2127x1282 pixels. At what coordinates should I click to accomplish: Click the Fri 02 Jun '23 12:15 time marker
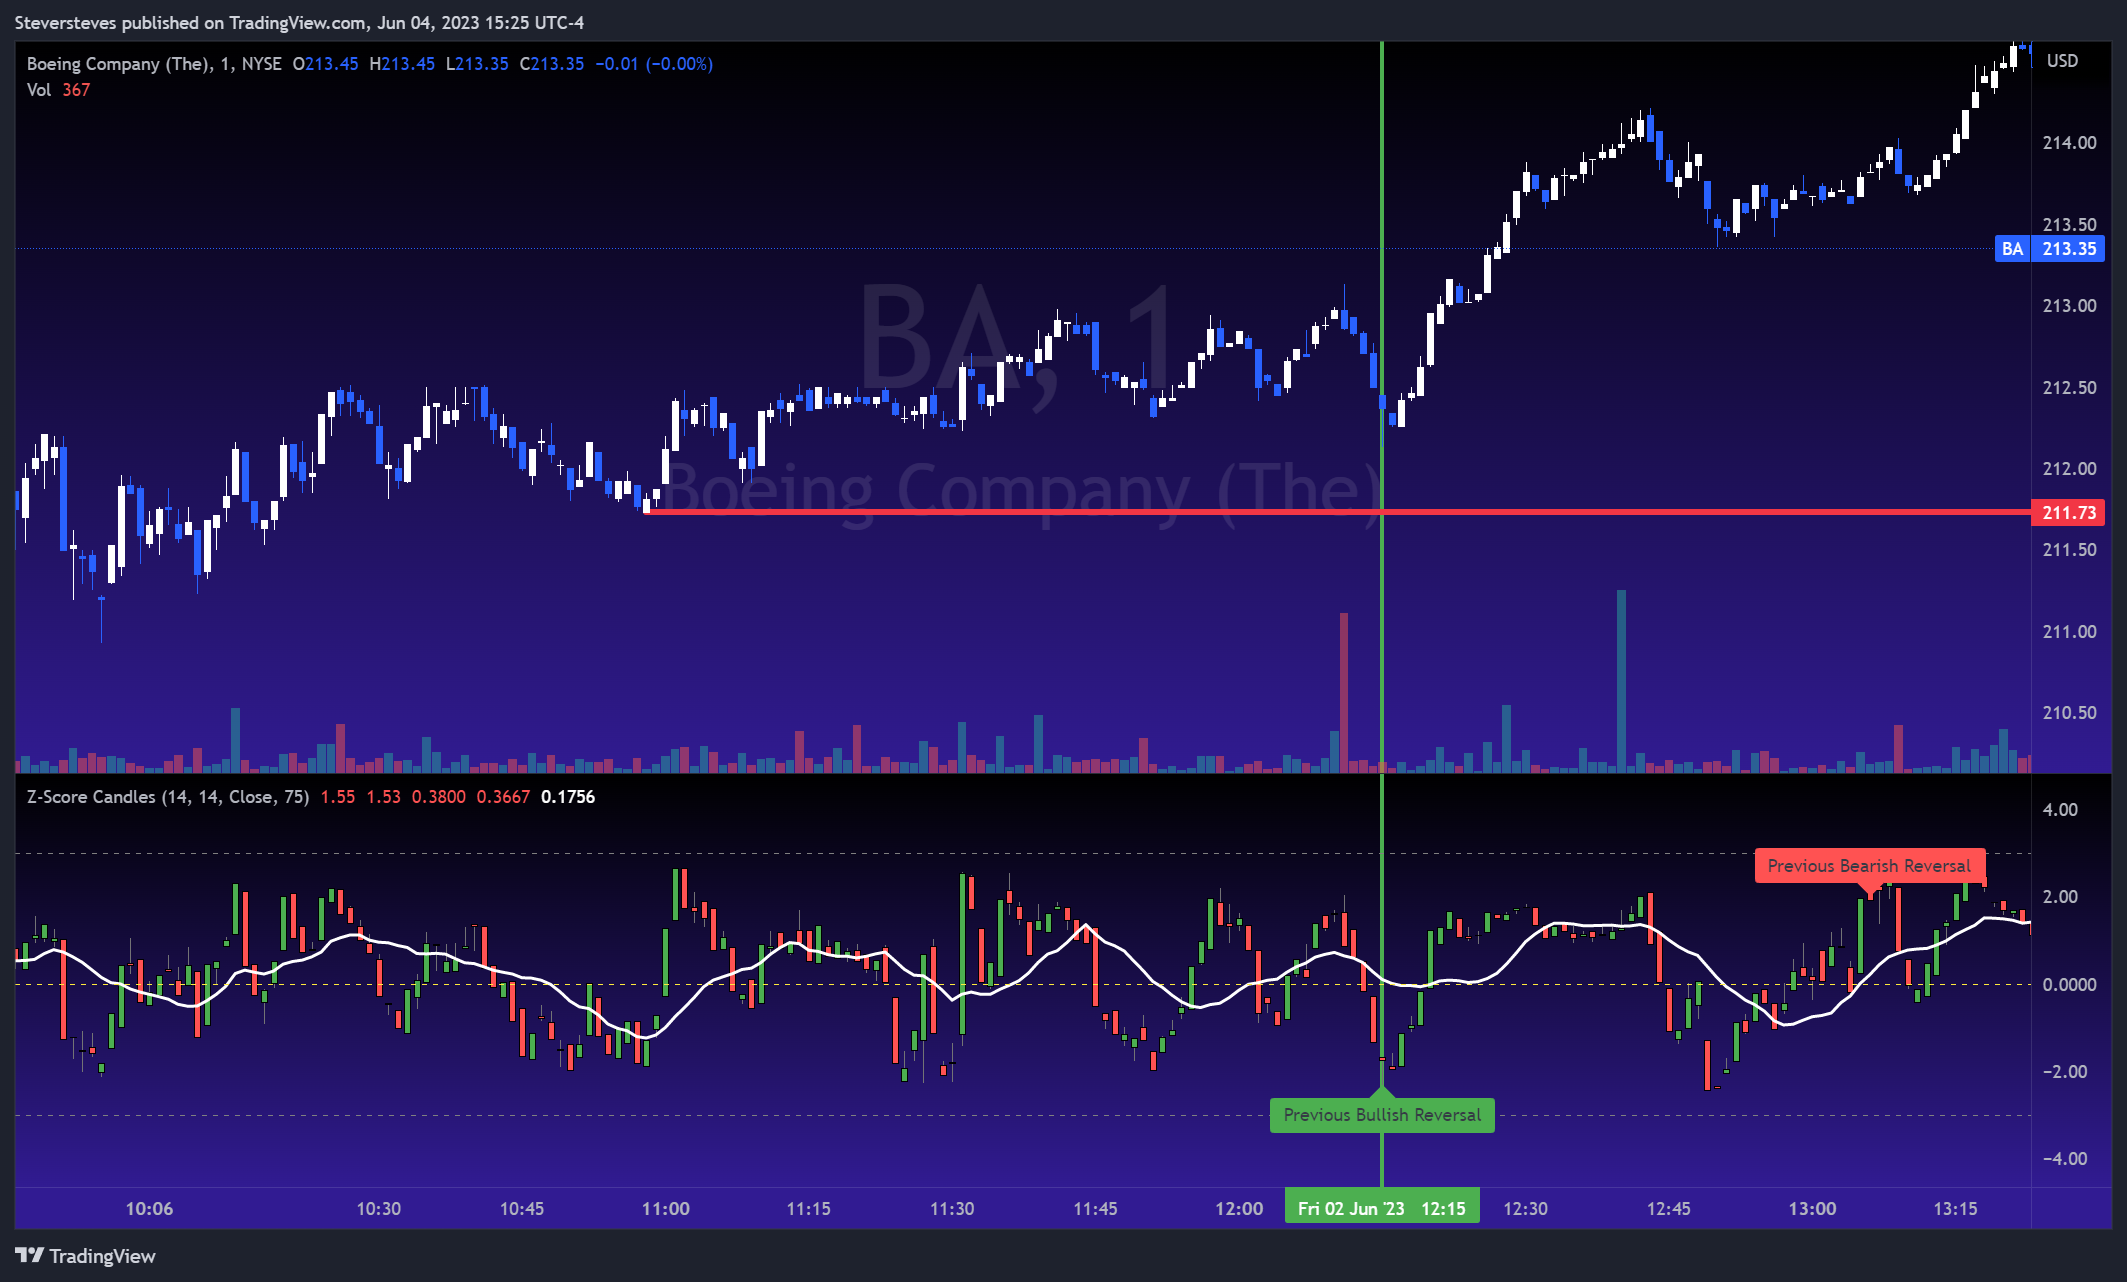coord(1382,1208)
